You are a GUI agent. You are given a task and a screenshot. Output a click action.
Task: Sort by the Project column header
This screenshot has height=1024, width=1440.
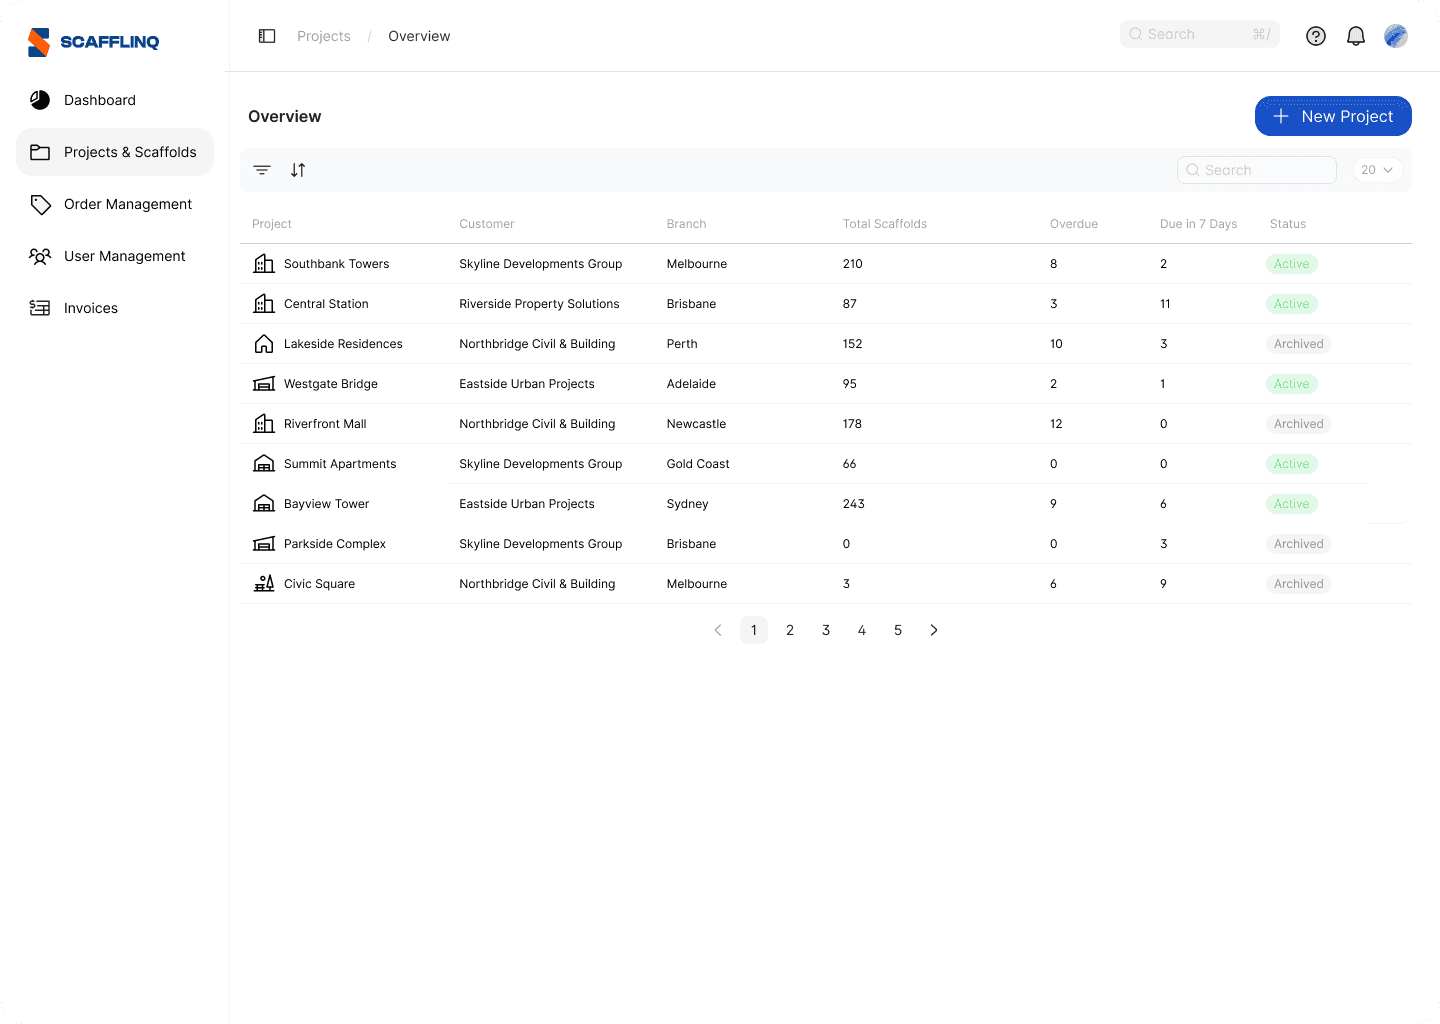(x=272, y=224)
